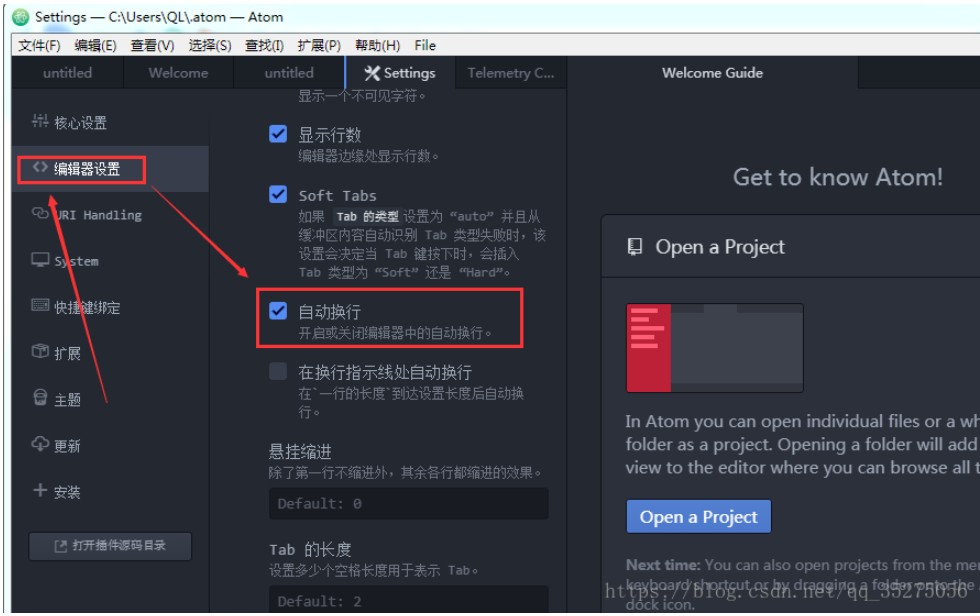Click the 快捷键绑定 keyboard icon
Viewport: 980px width, 616px height.
tap(40, 306)
